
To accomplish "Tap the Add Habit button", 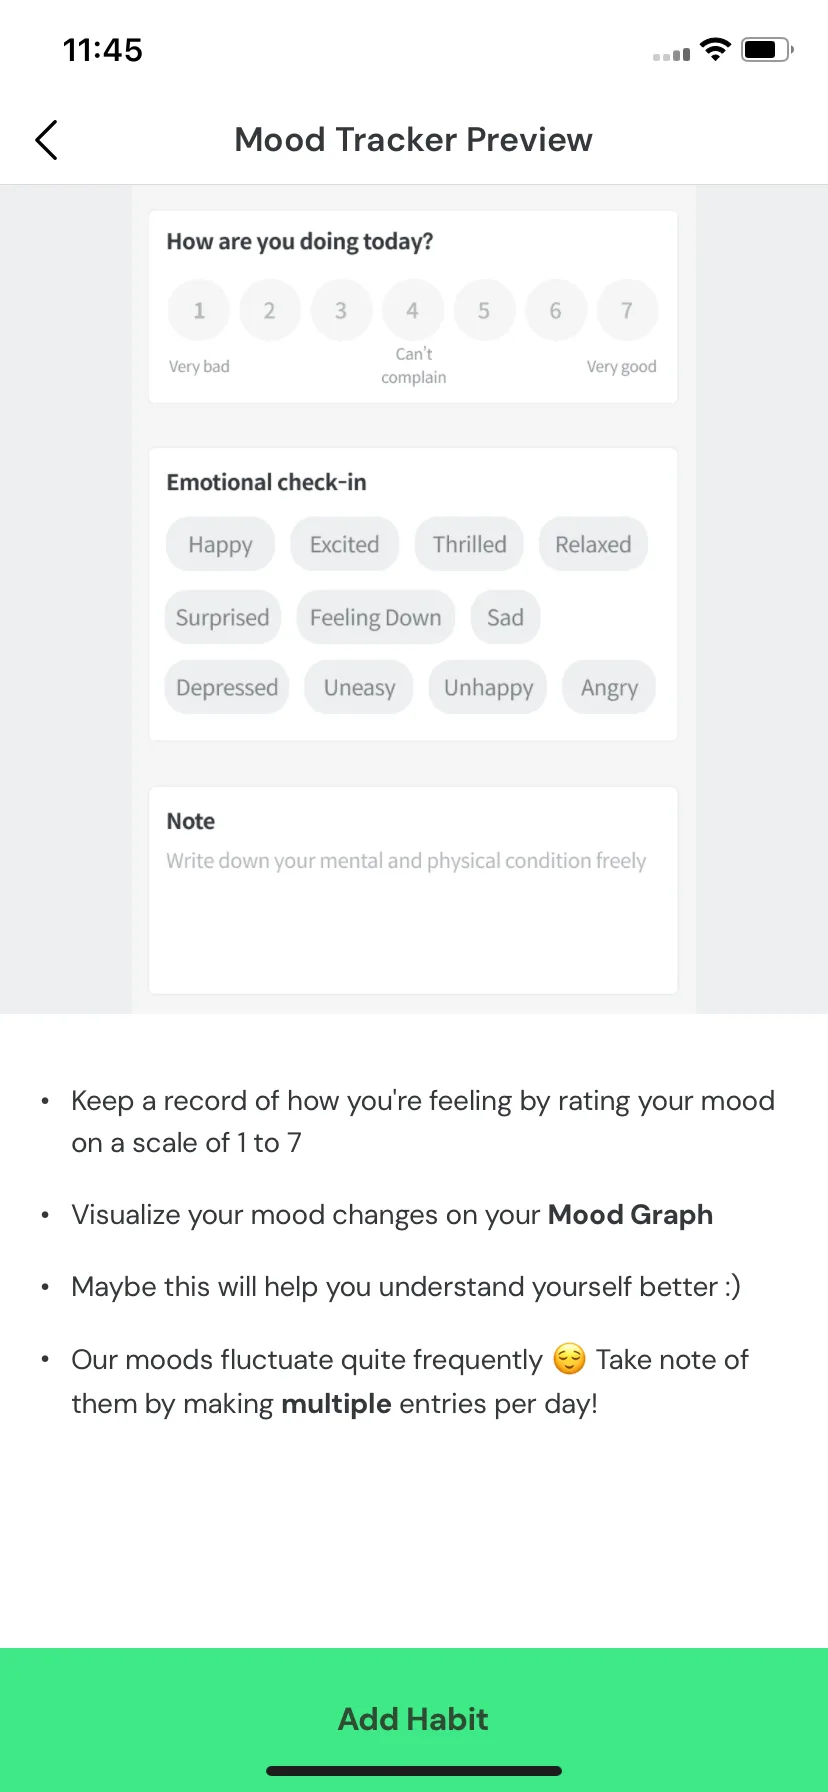I will [x=414, y=1719].
